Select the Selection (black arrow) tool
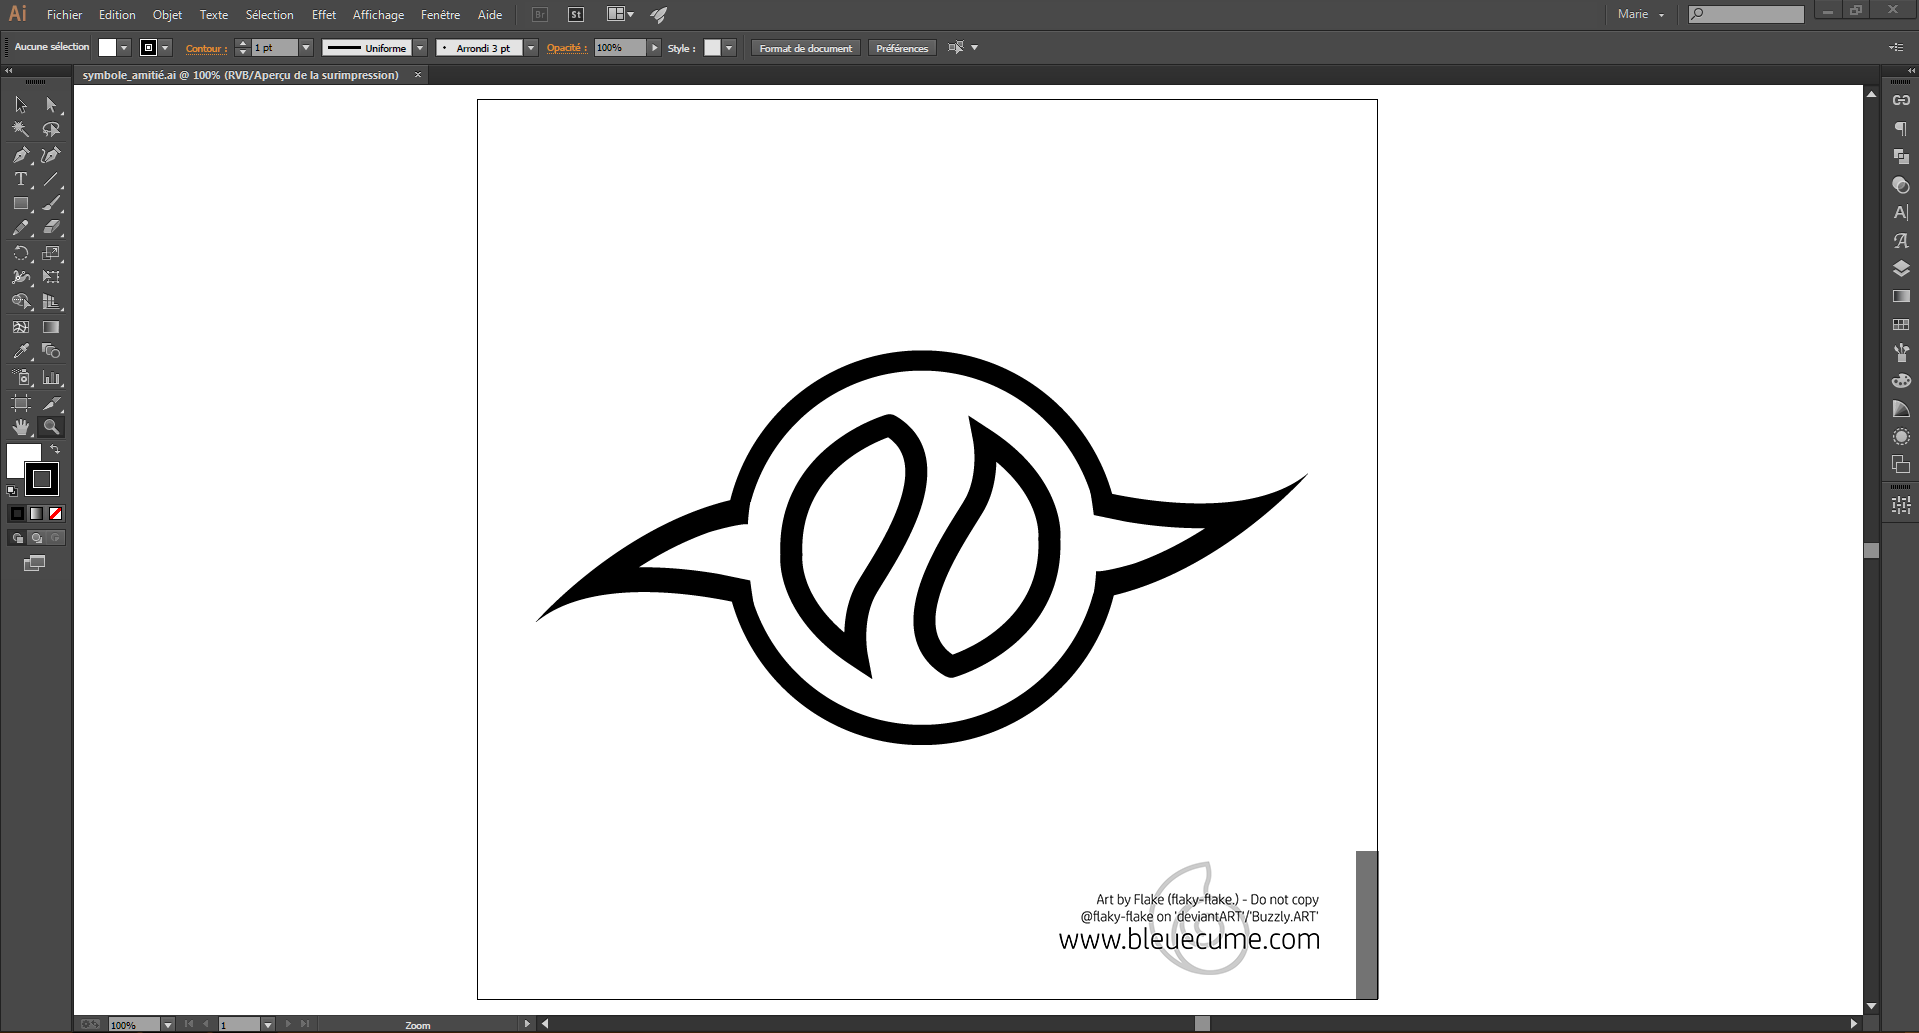The width and height of the screenshot is (1919, 1033). [21, 104]
